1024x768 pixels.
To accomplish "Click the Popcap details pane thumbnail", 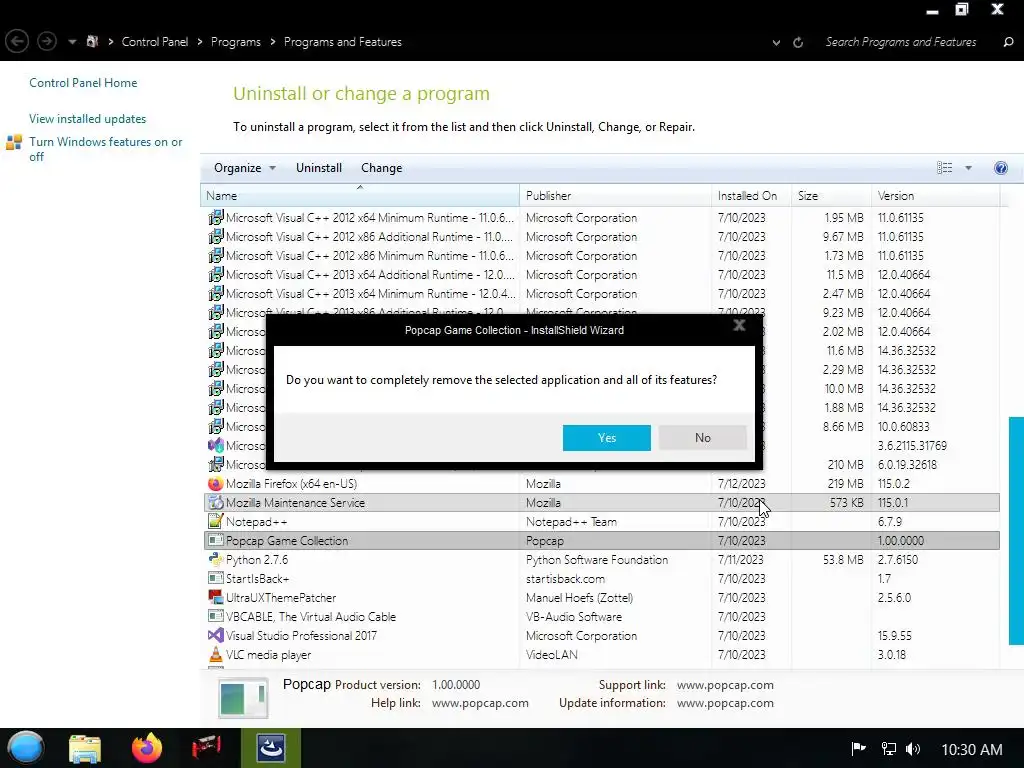I will coord(242,698).
